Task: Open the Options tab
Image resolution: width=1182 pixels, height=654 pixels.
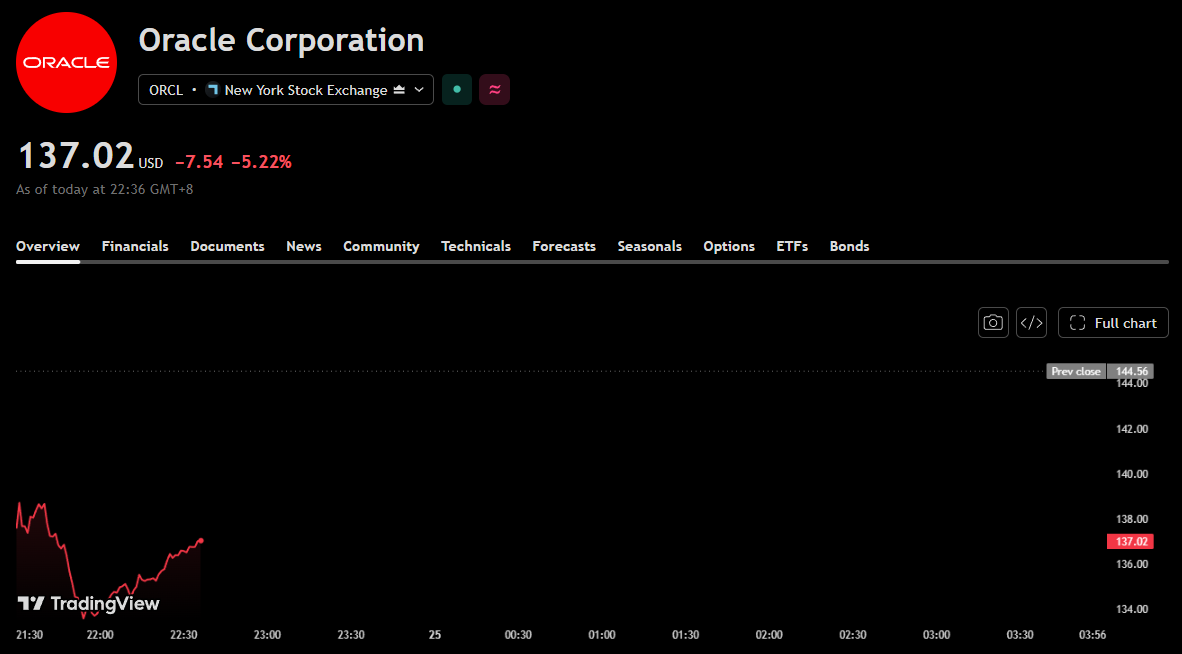Action: tap(729, 246)
